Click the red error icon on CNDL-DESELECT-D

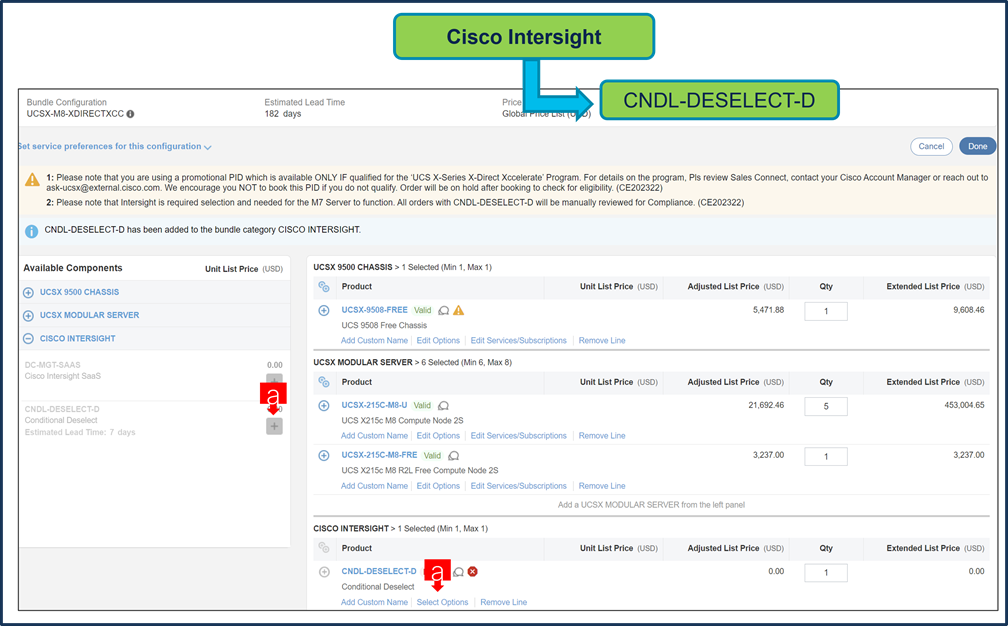click(x=472, y=571)
